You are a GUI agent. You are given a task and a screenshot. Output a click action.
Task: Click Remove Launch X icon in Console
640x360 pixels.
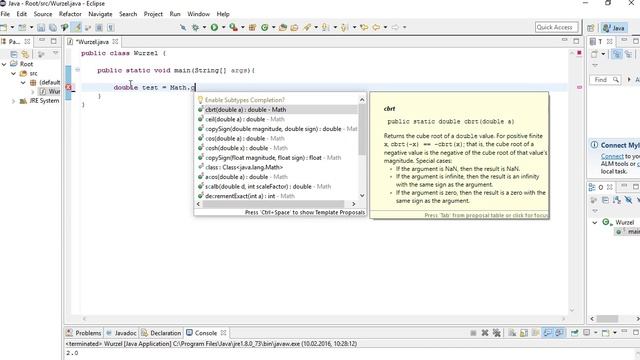coord(485,333)
